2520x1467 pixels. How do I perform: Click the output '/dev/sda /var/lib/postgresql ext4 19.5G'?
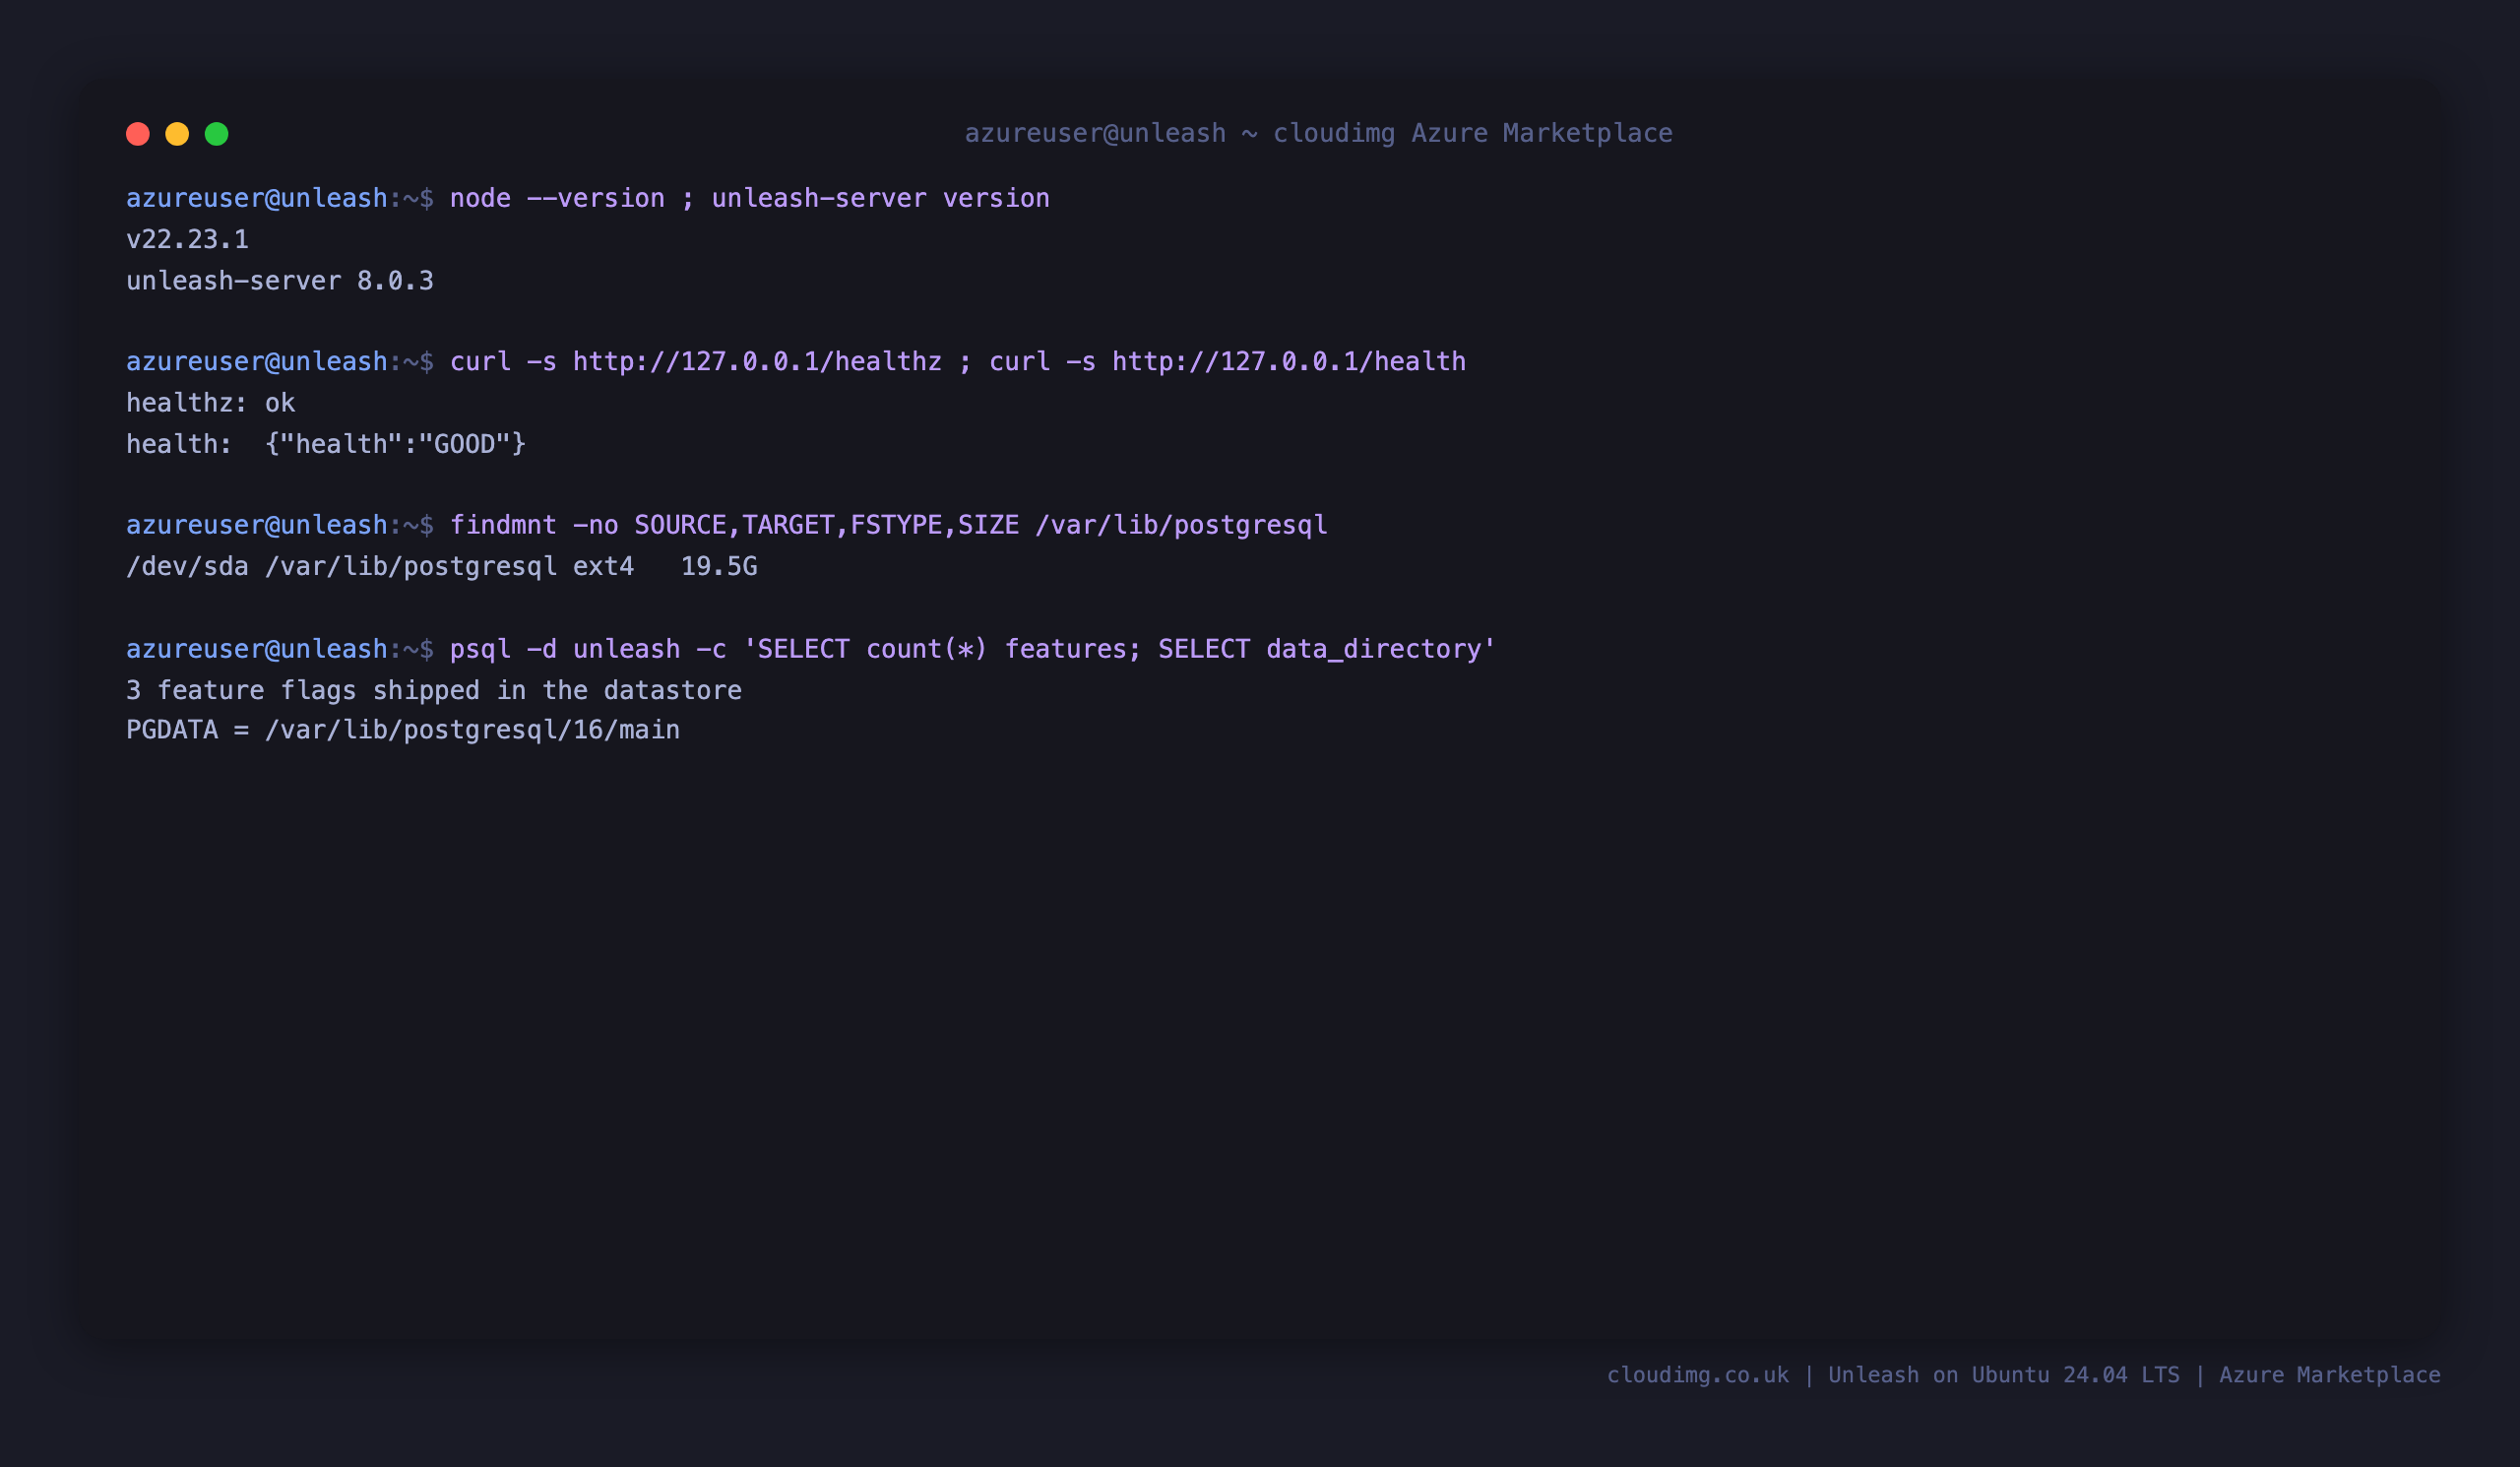coord(442,567)
